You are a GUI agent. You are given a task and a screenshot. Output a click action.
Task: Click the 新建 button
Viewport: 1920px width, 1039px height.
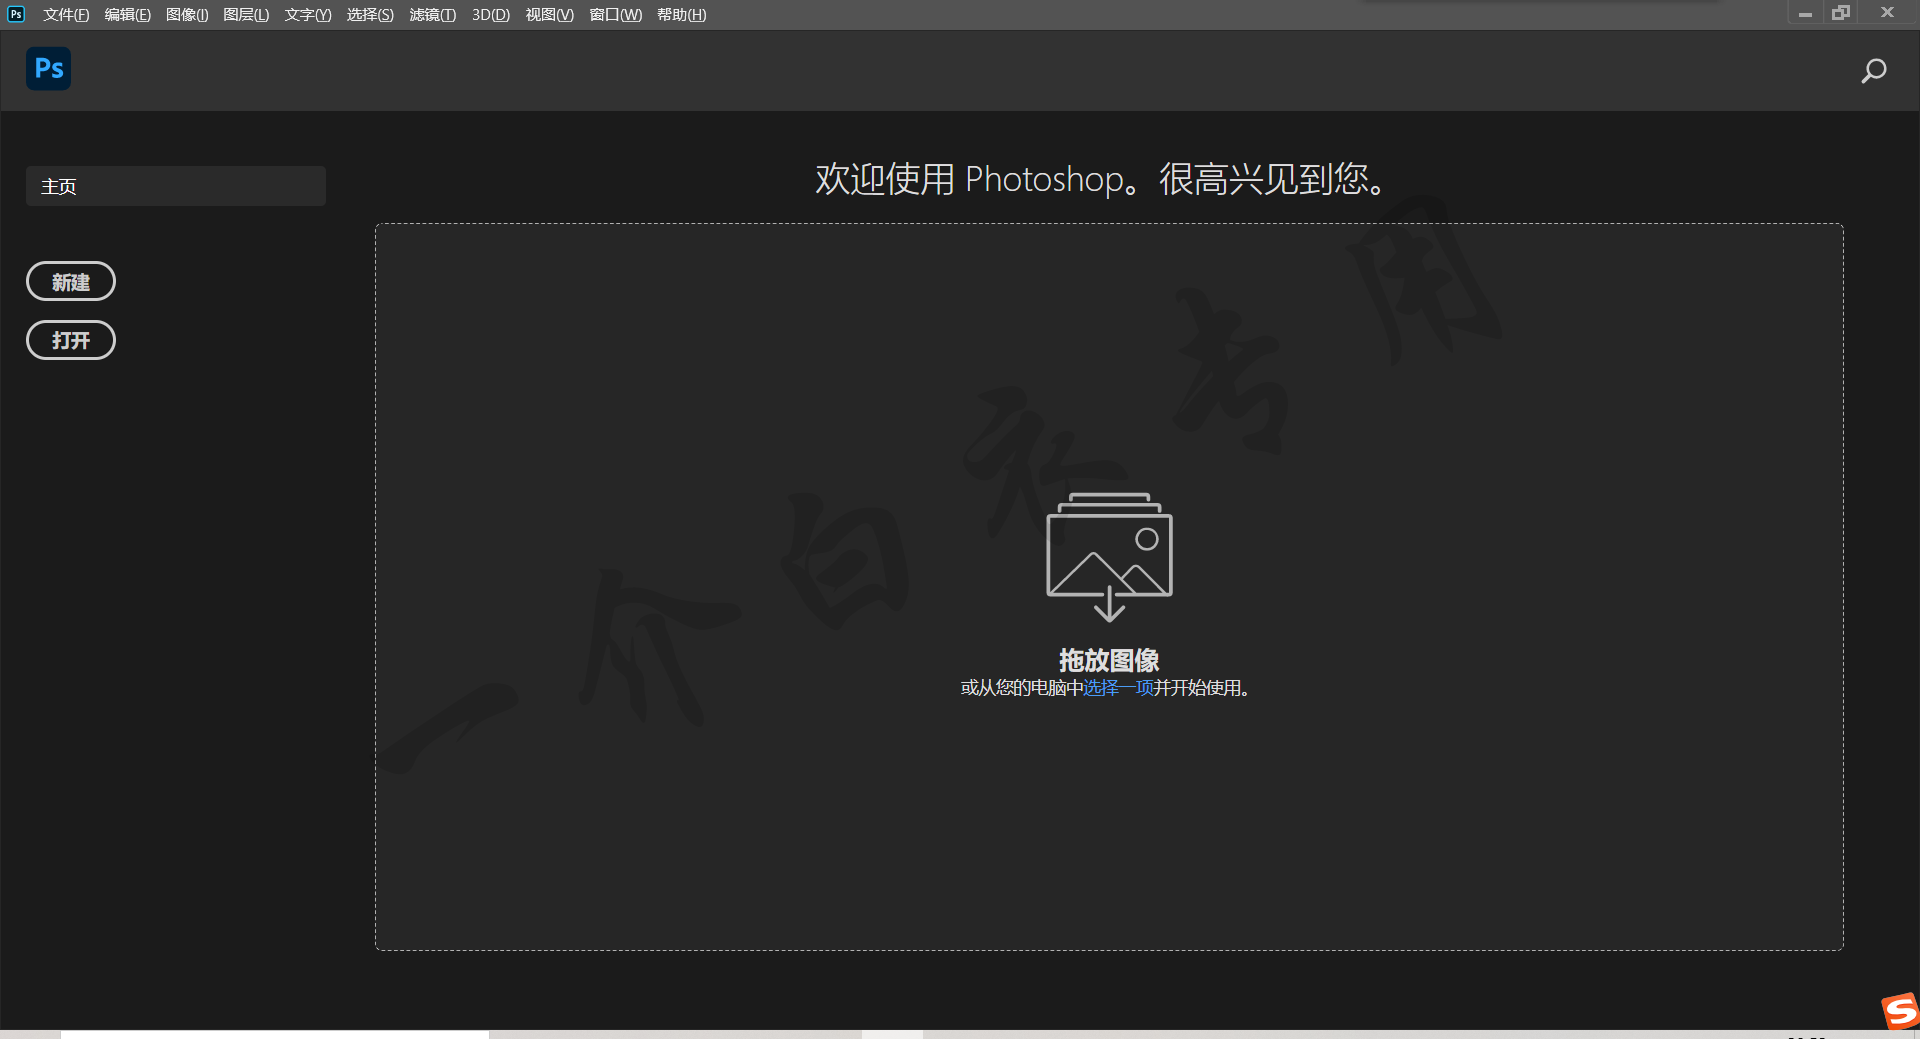71,282
